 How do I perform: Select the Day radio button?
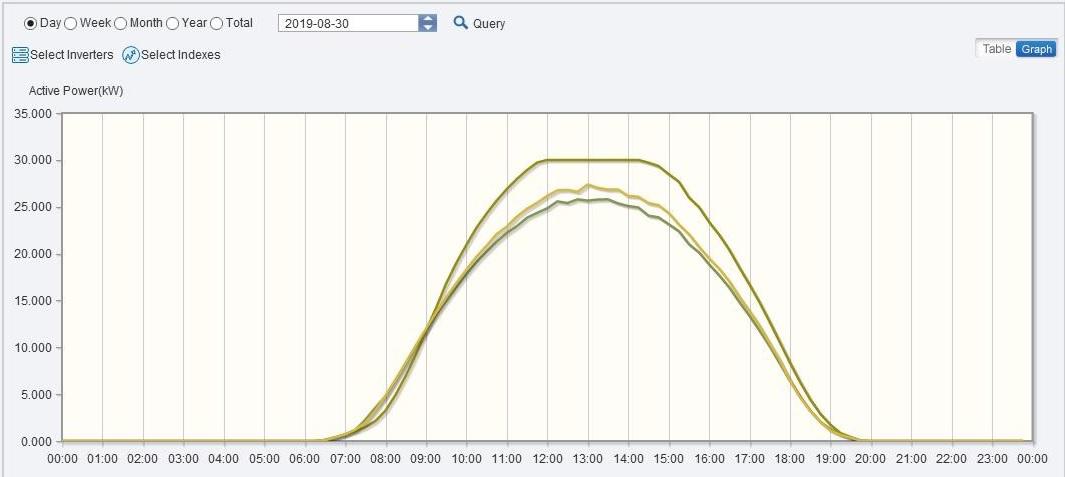[x=31, y=23]
